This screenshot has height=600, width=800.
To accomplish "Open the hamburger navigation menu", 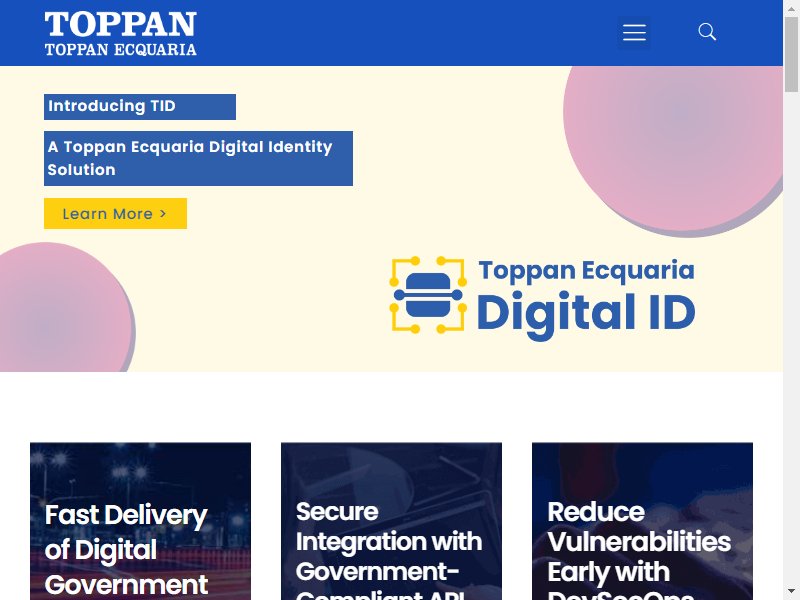I will (x=634, y=33).
